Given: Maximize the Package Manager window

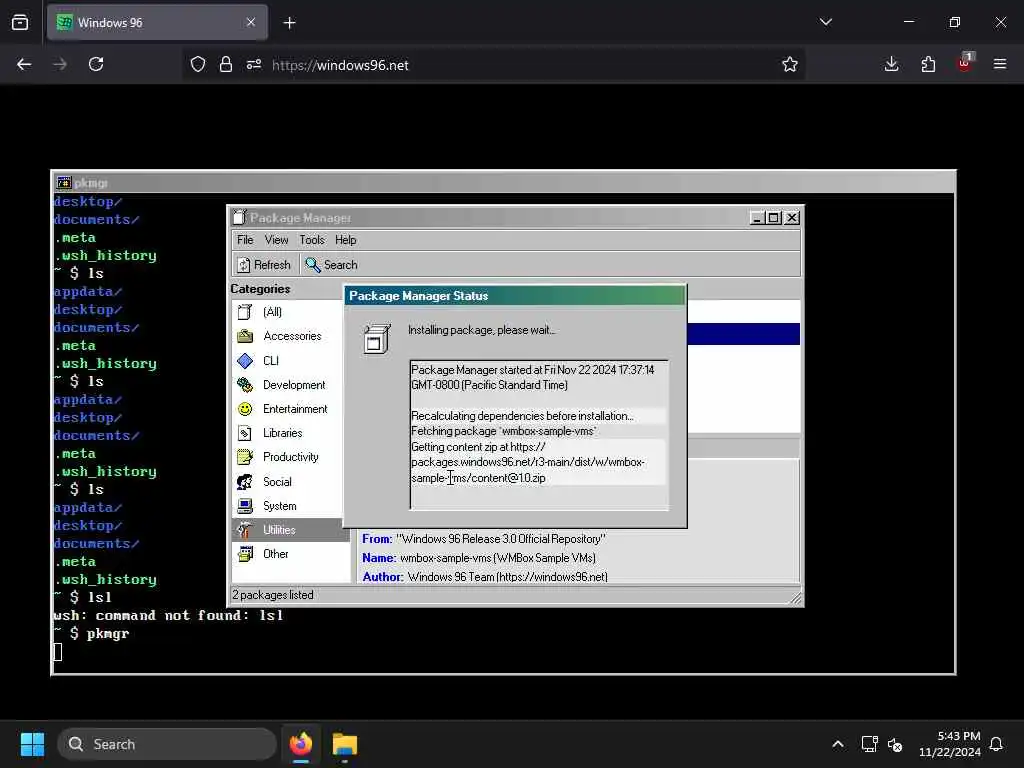Looking at the screenshot, I should (x=774, y=217).
